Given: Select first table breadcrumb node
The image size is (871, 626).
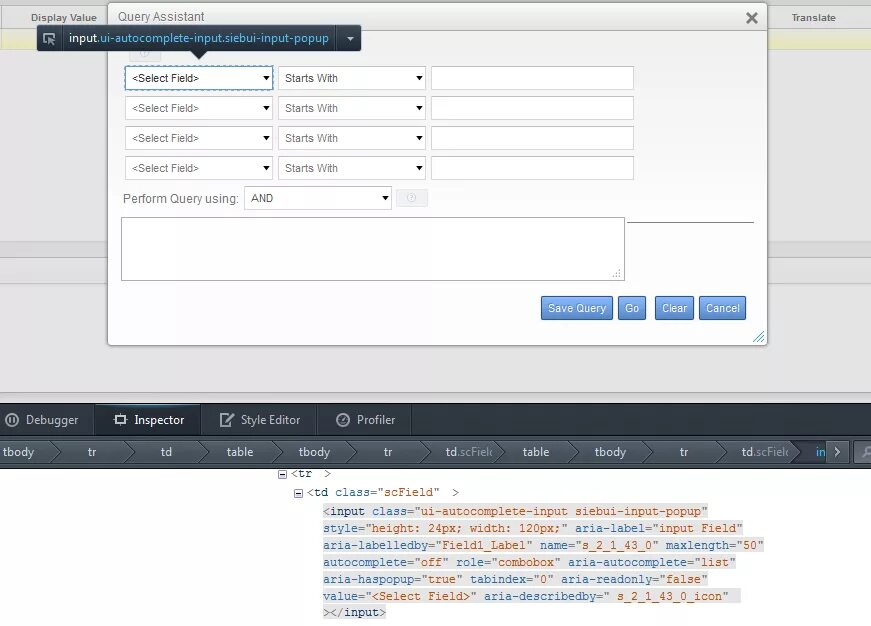Looking at the screenshot, I should pyautogui.click(x=239, y=452).
